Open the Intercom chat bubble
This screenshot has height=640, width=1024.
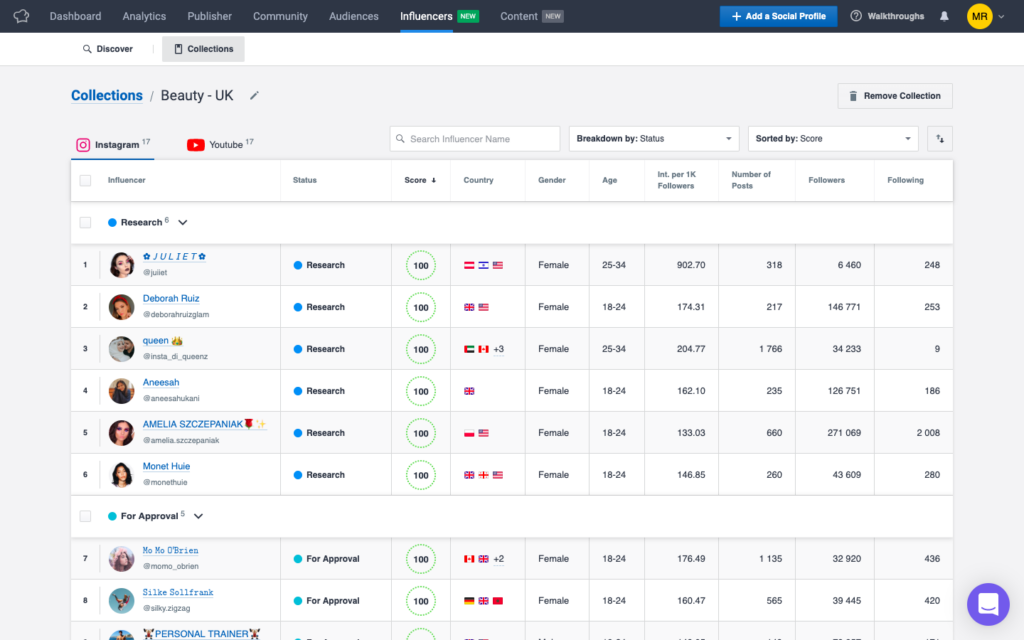[988, 604]
